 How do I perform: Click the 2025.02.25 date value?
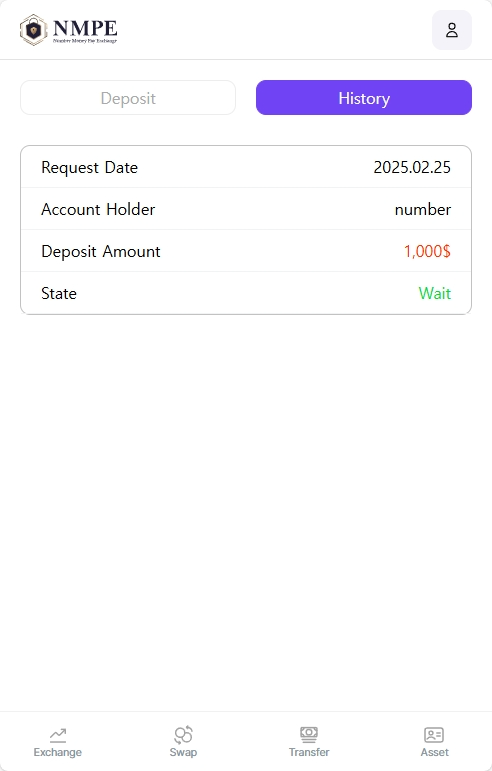[x=412, y=167]
